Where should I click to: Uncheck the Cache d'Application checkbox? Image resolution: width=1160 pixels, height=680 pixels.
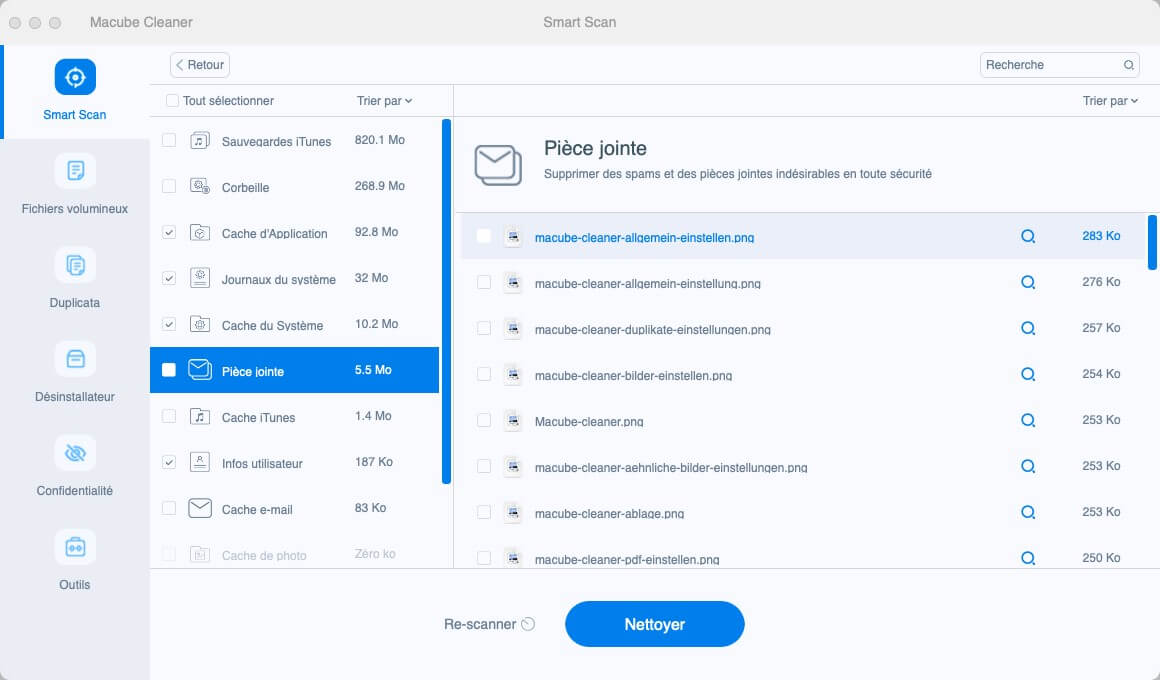(x=169, y=232)
